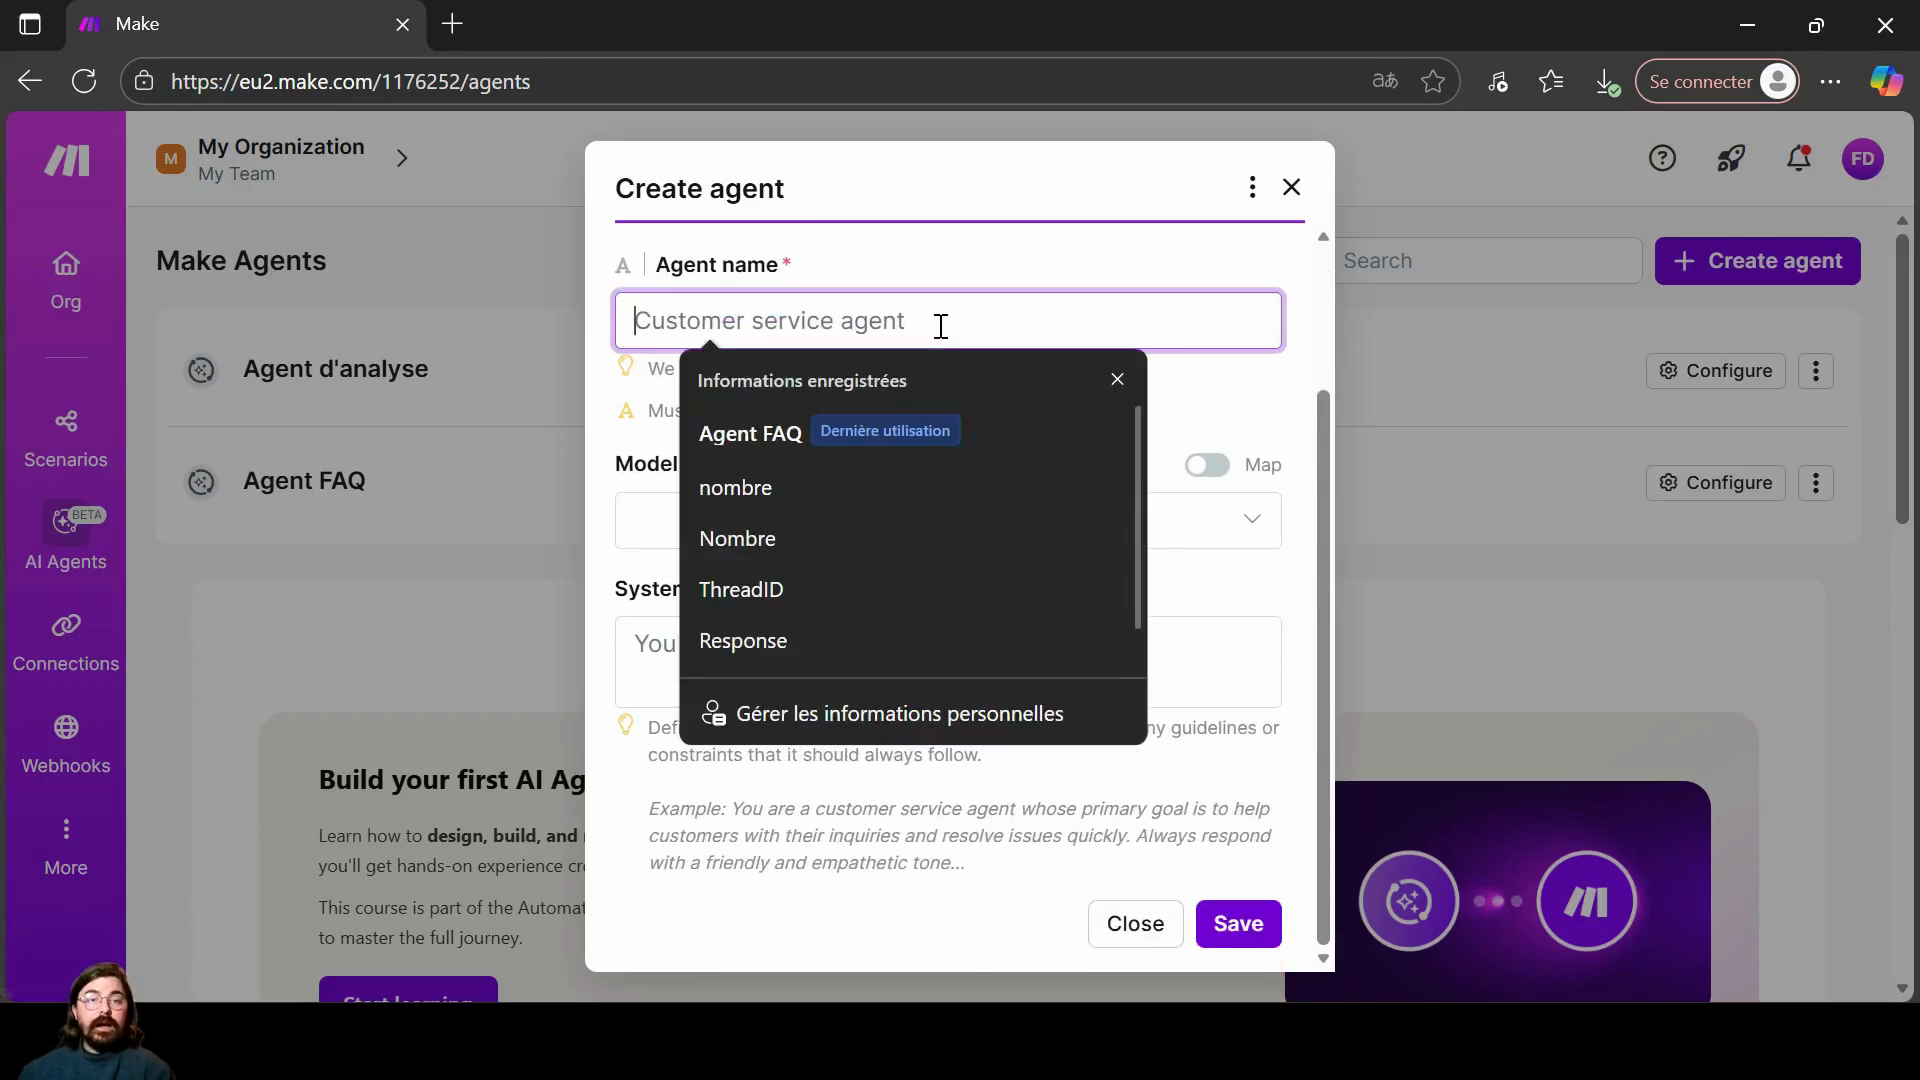Toggle the Map switch on
The height and width of the screenshot is (1080, 1920).
tap(1207, 465)
